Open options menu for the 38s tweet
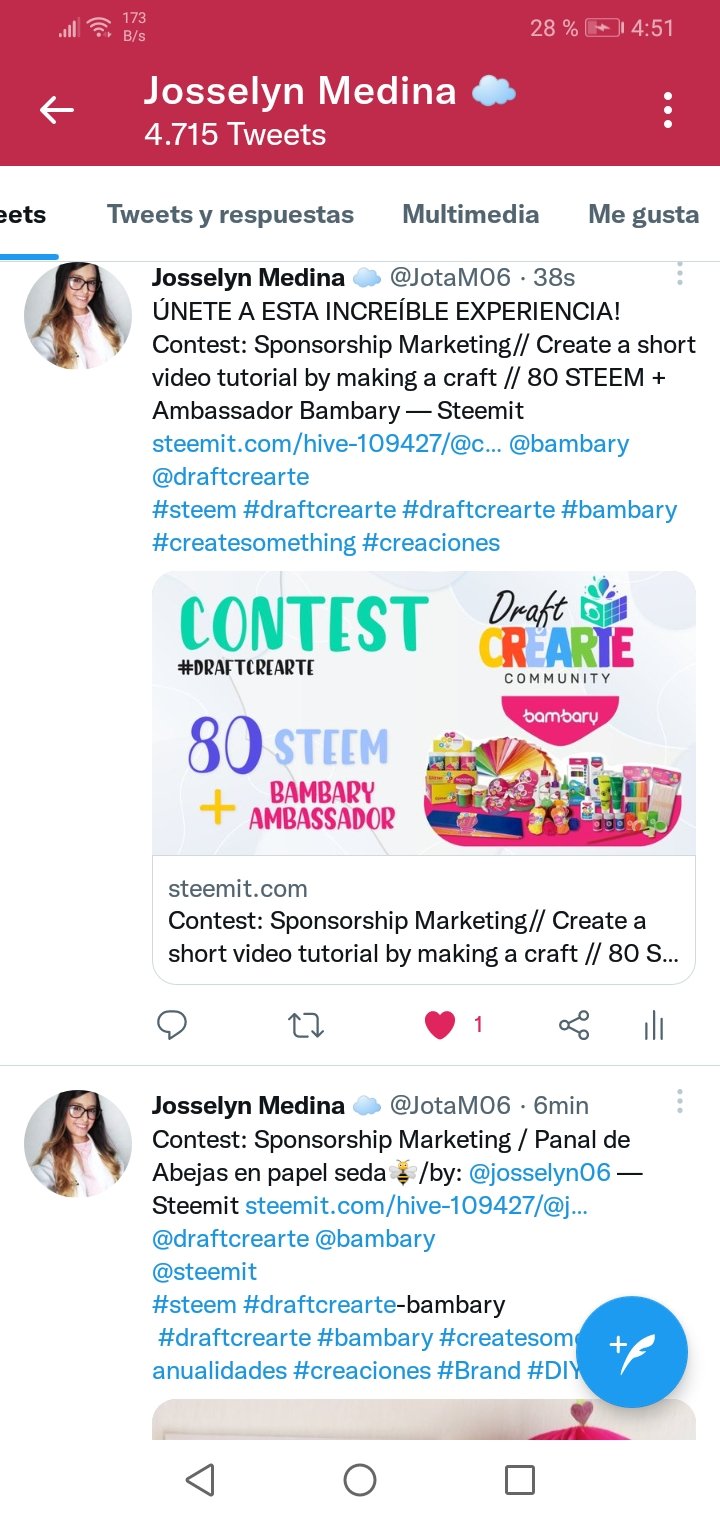Viewport: 720px width, 1520px height. [x=680, y=274]
